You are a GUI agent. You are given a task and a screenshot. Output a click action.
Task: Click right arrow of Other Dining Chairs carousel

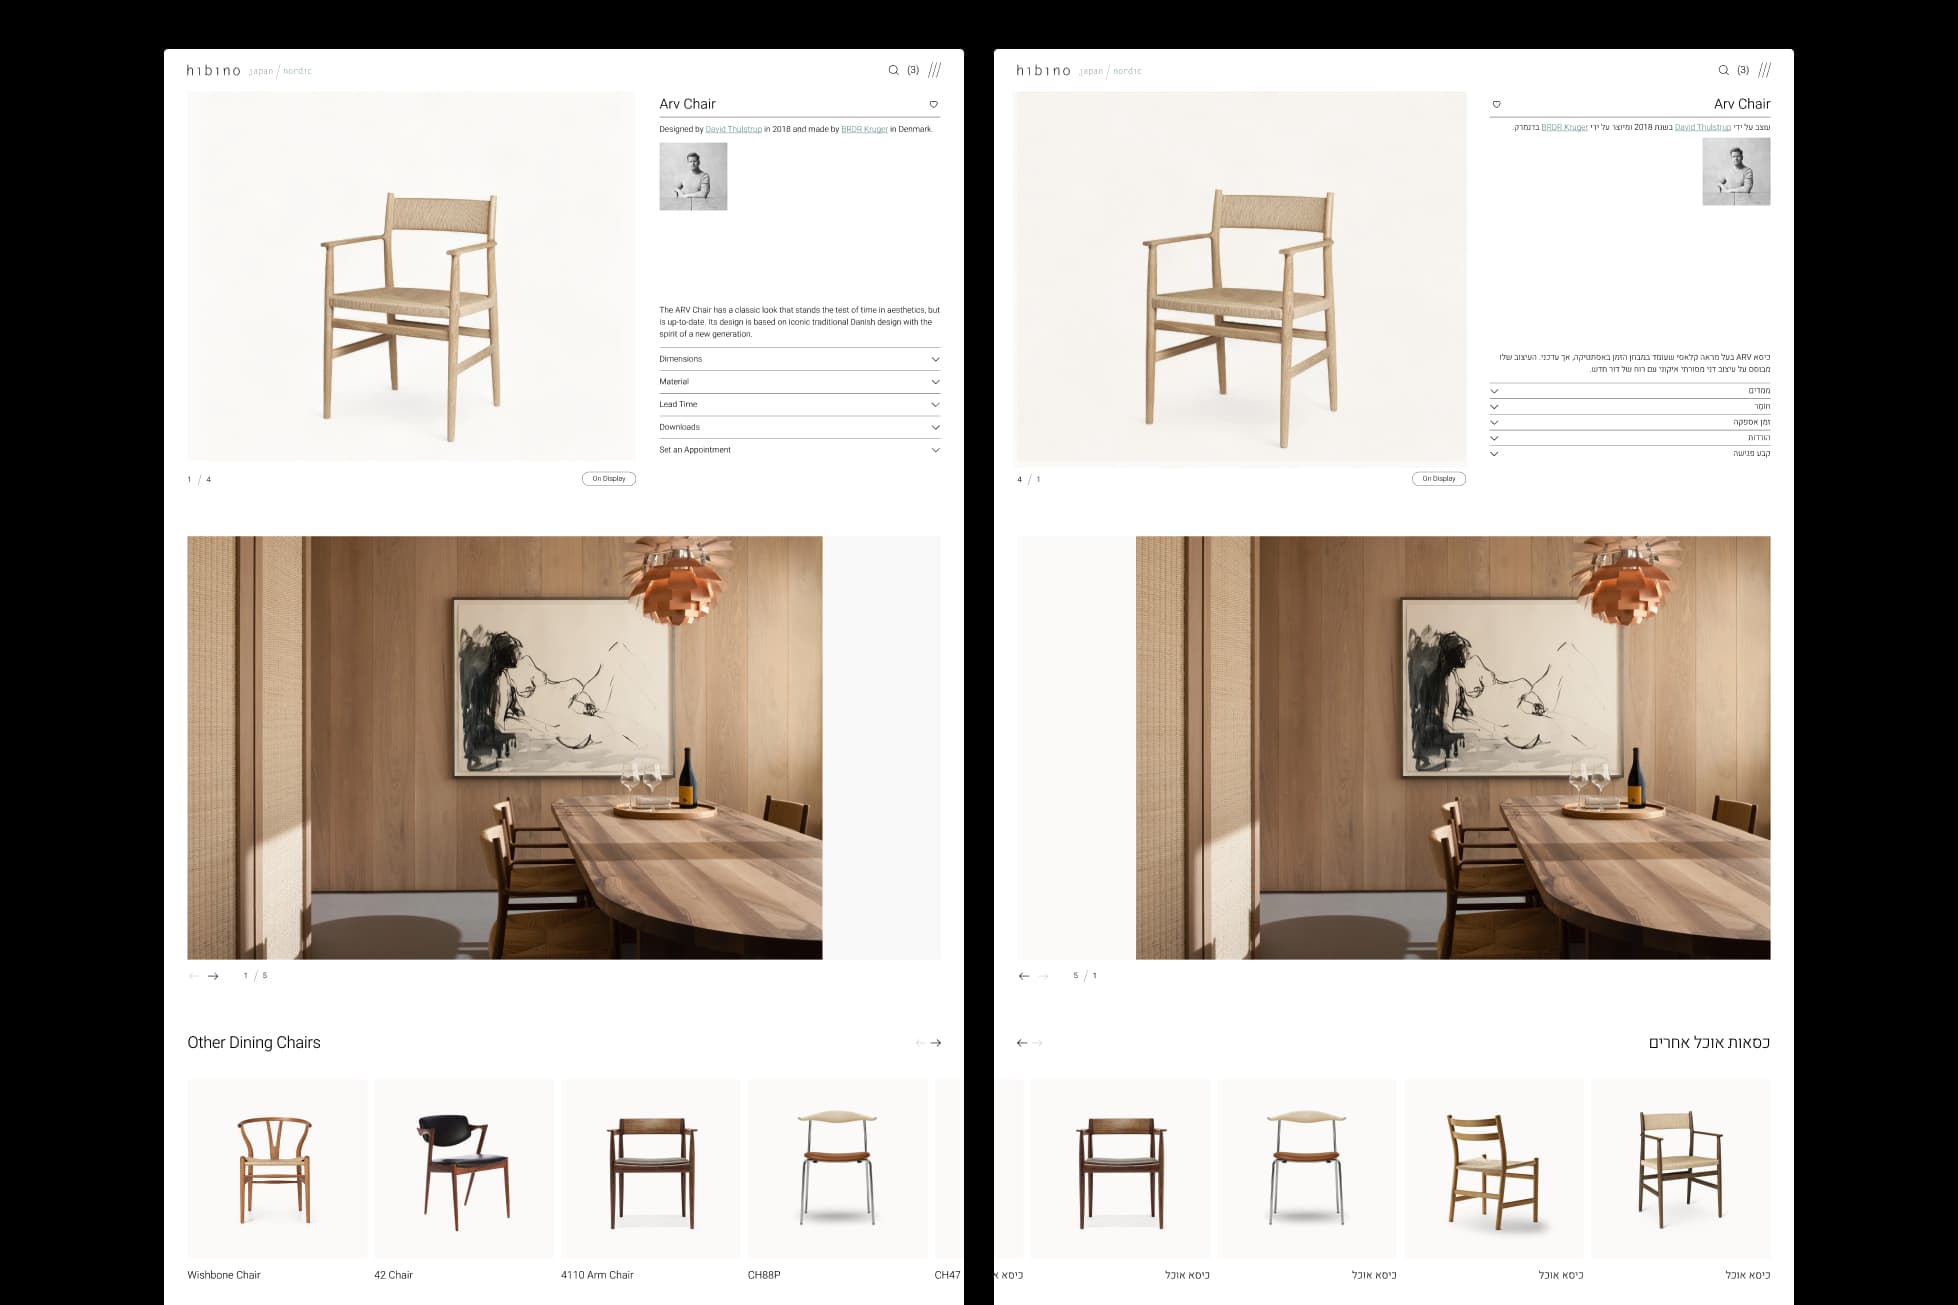(x=936, y=1043)
